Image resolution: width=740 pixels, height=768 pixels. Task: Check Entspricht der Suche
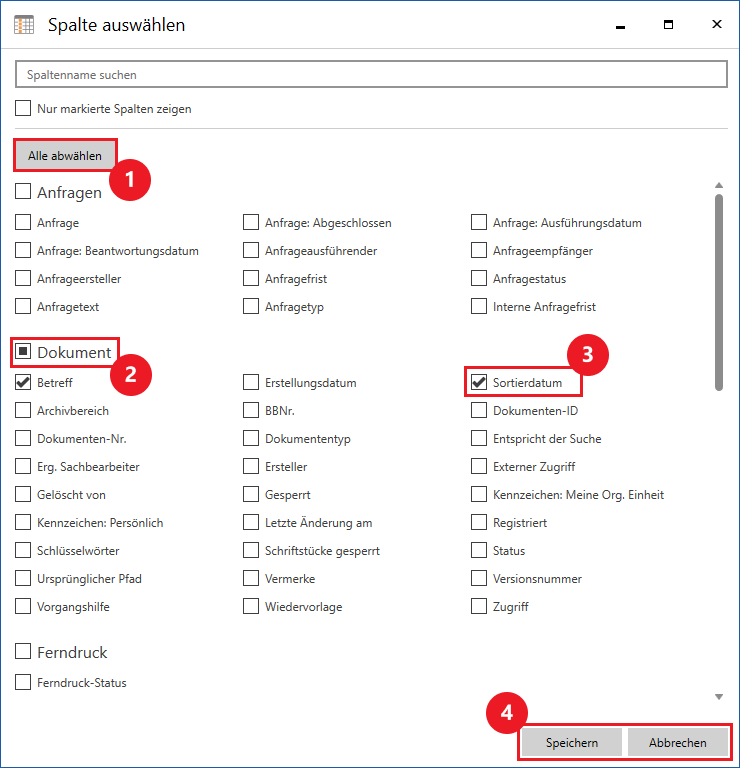(478, 438)
